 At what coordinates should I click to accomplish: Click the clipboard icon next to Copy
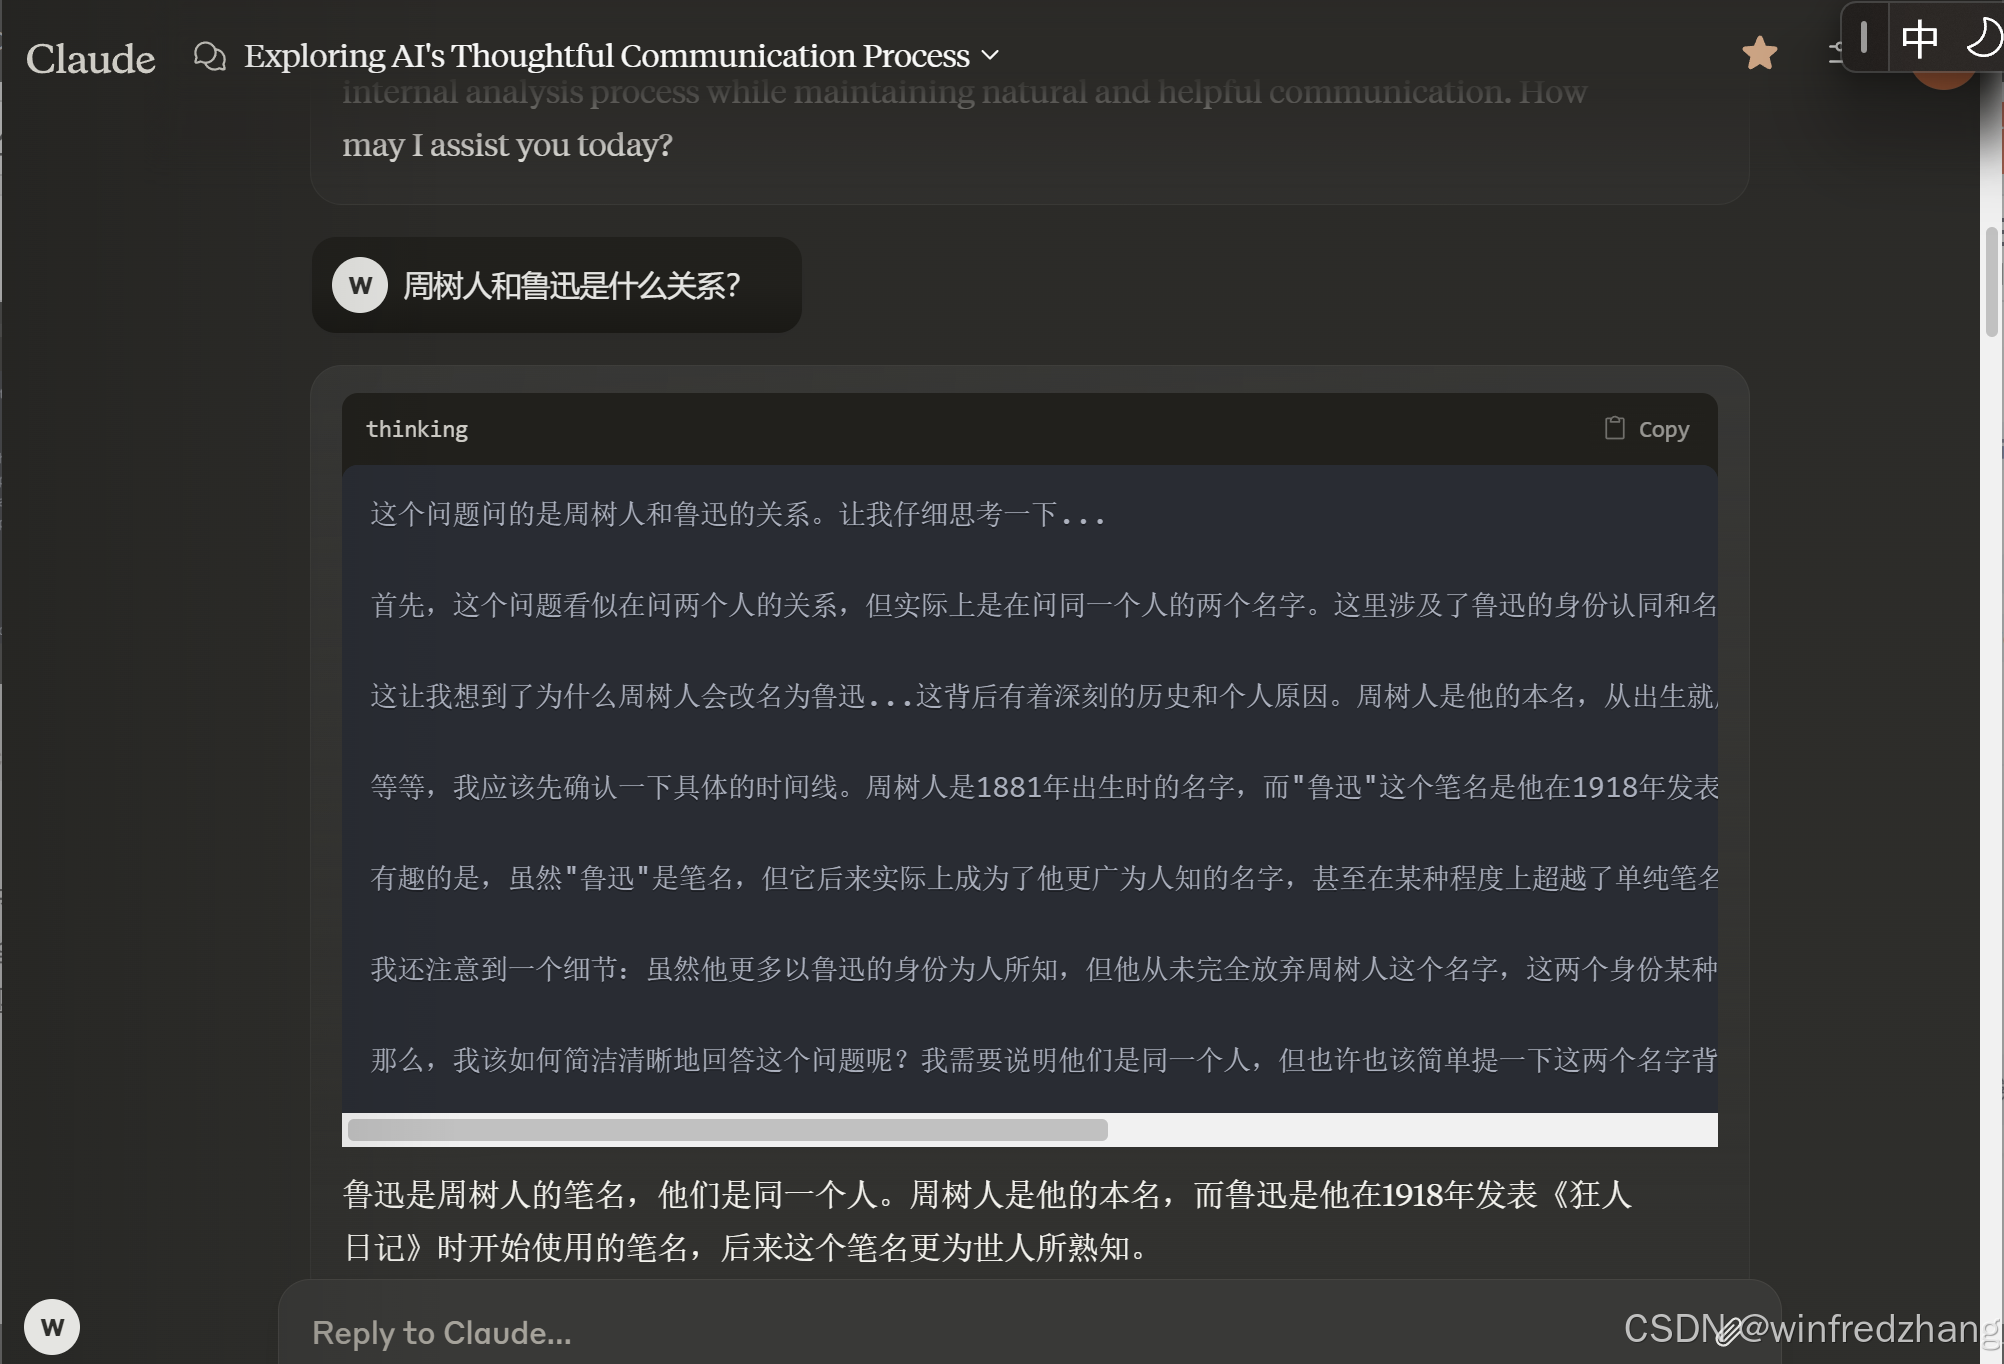coord(1614,428)
